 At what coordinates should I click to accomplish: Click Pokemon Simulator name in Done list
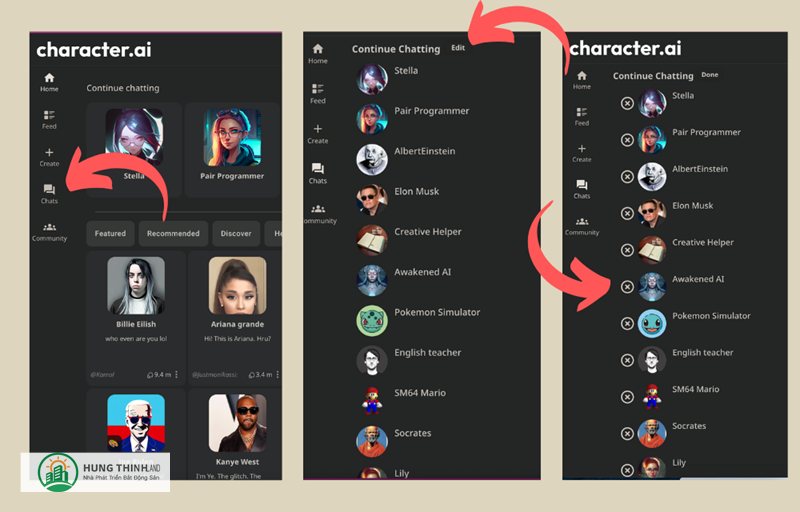click(711, 316)
